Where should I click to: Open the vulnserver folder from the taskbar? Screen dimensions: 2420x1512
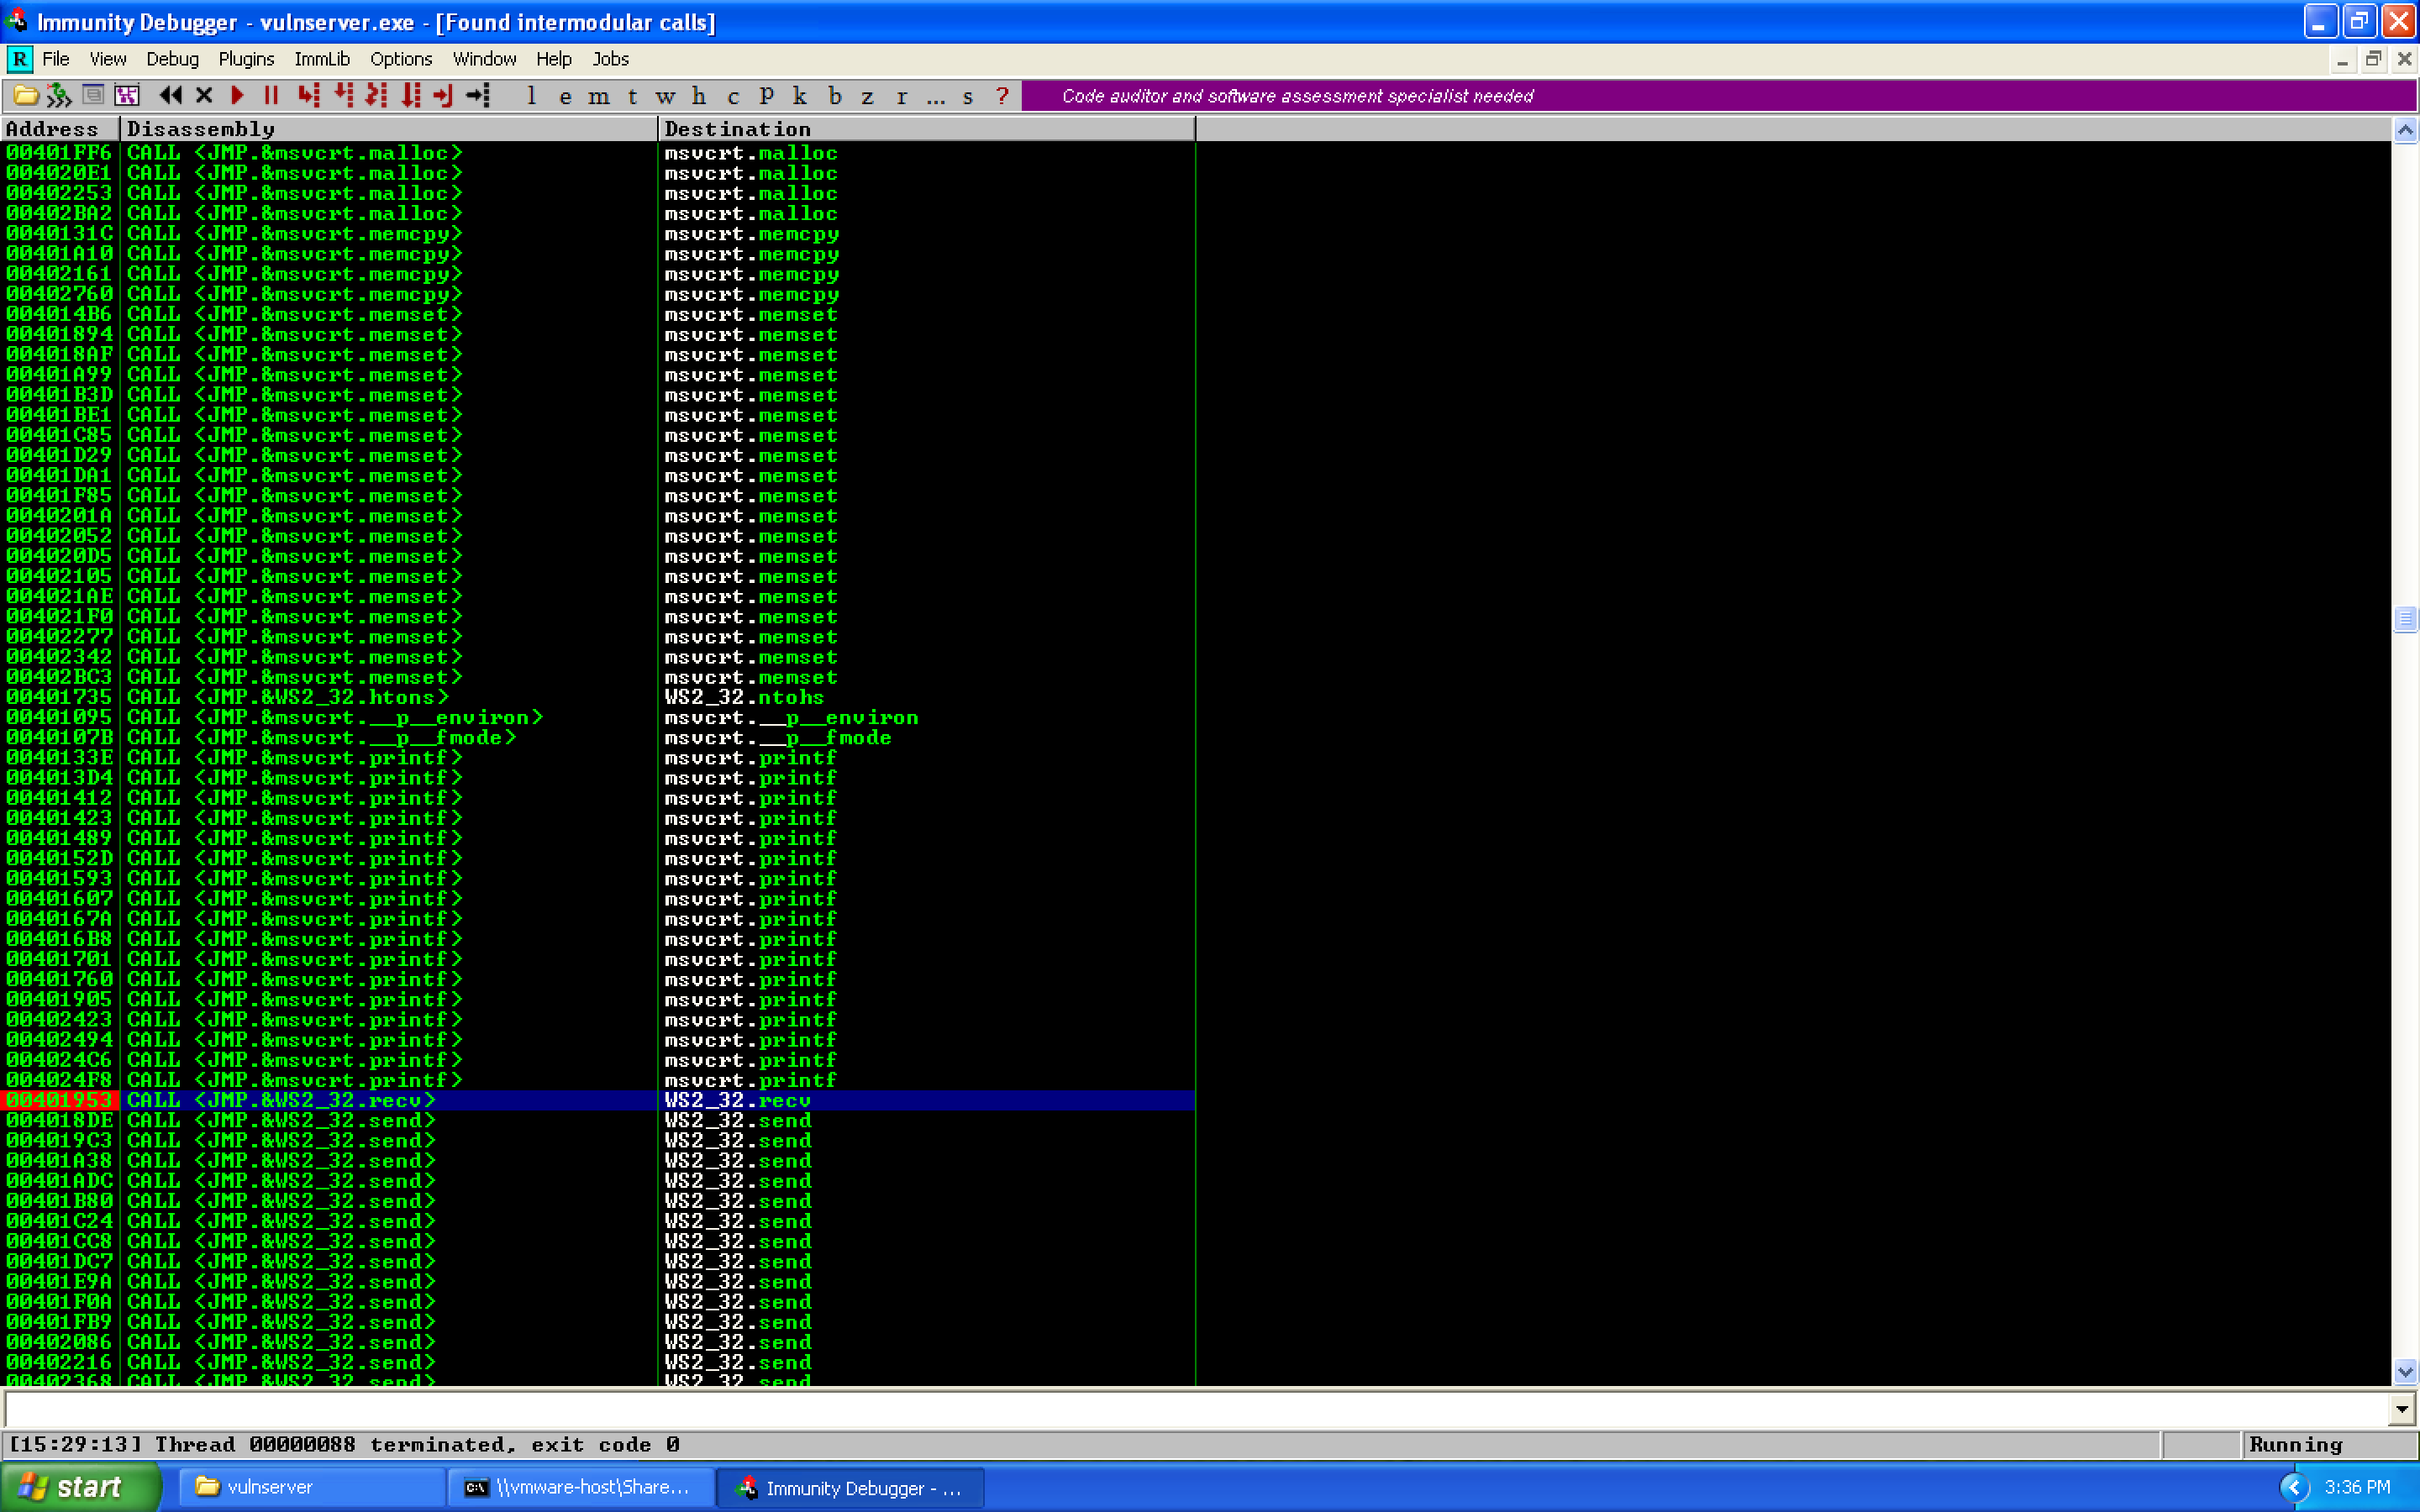[310, 1487]
